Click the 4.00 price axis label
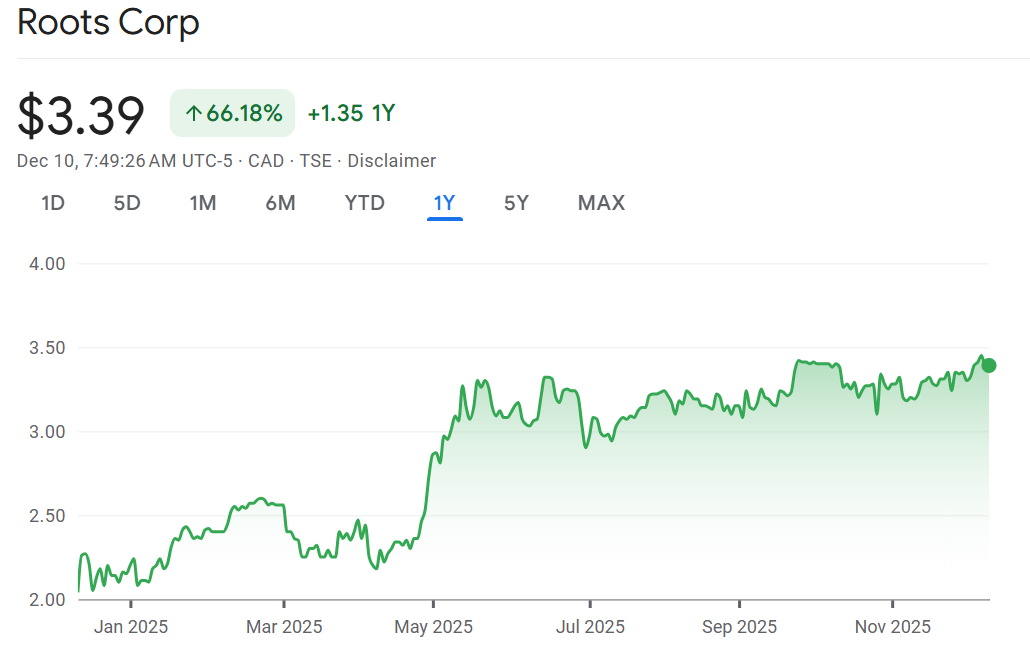Viewport: 1030px width, 657px height. click(x=48, y=264)
